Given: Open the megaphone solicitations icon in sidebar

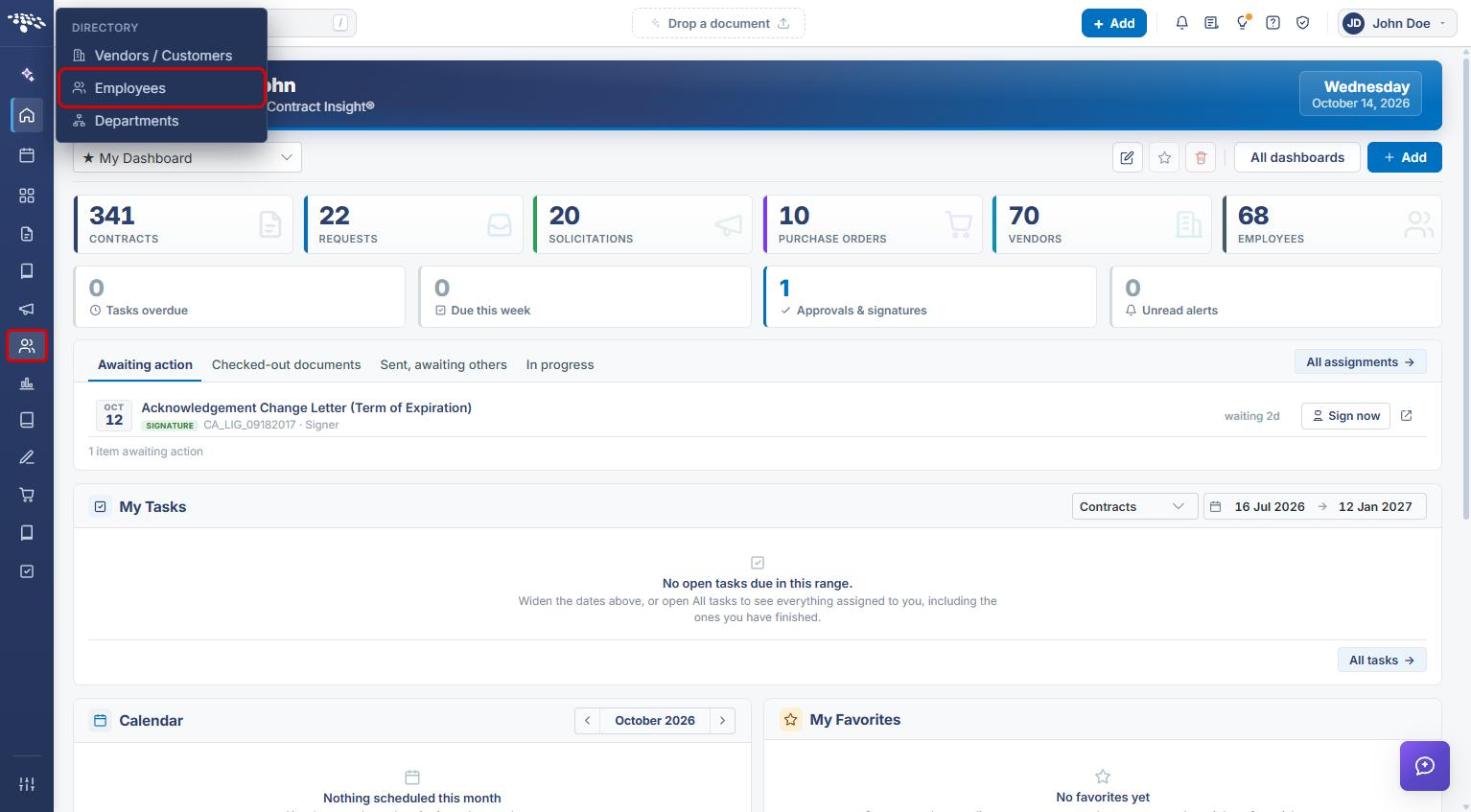Looking at the screenshot, I should [27, 309].
